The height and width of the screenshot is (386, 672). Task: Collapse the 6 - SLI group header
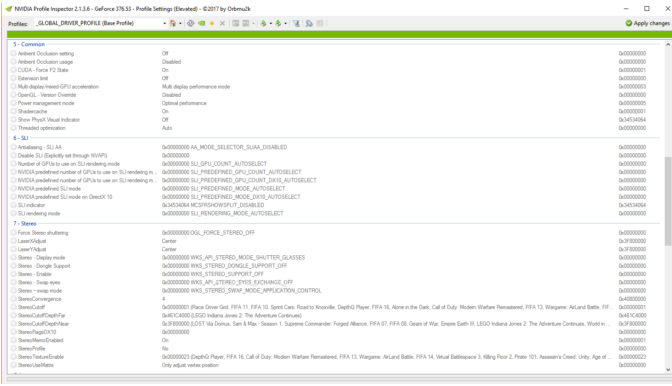21,138
